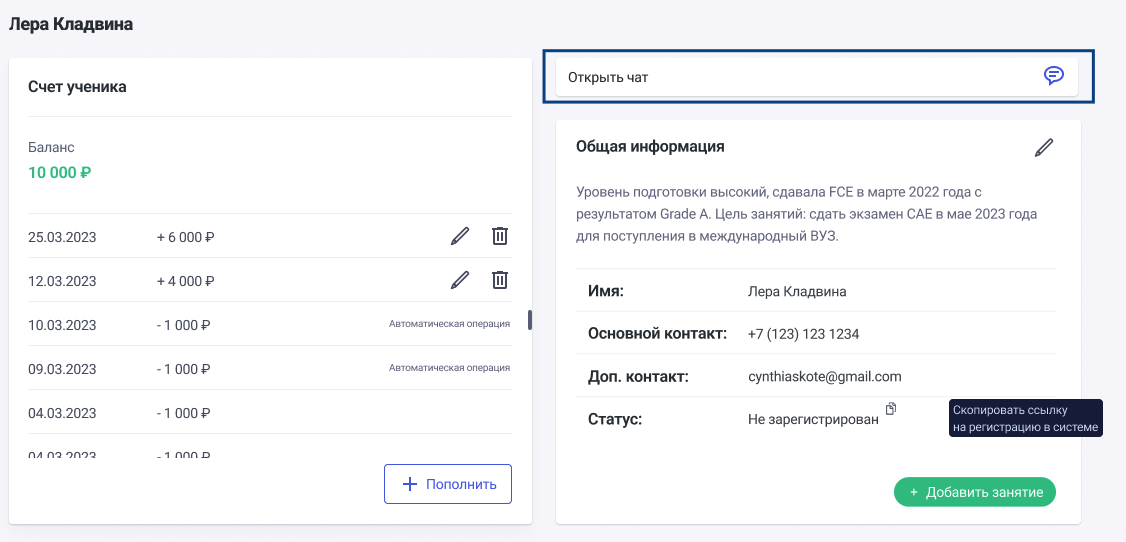This screenshot has height=542, width=1126.
Task: Click the Не зарегистрирован status text
Action: [812, 420]
